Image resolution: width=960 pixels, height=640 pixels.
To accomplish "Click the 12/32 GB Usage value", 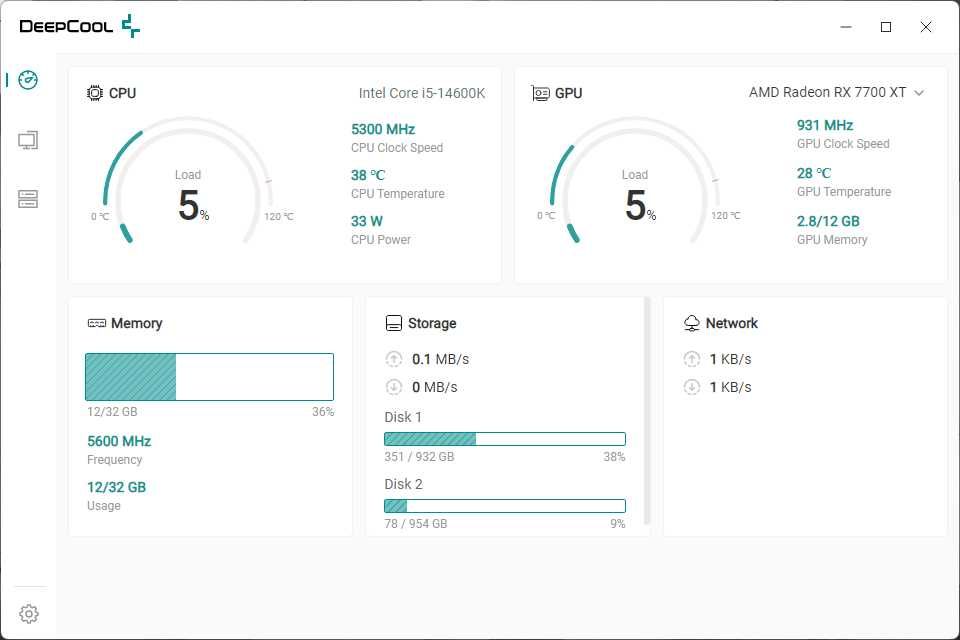I will coord(116,488).
